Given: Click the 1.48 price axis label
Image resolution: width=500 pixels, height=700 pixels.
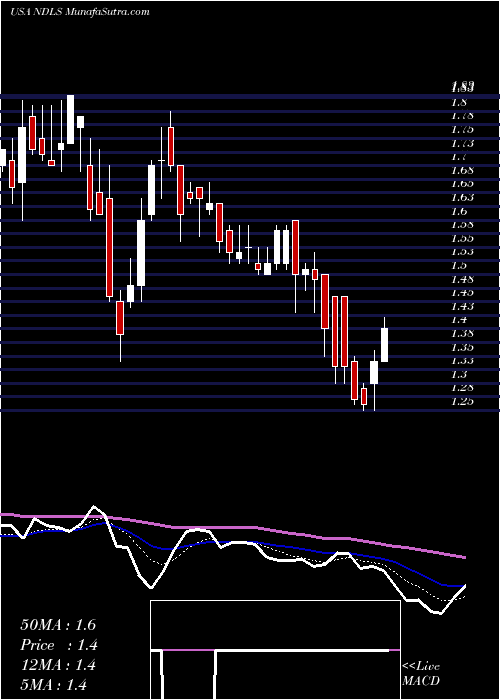Looking at the screenshot, I should (x=463, y=280).
